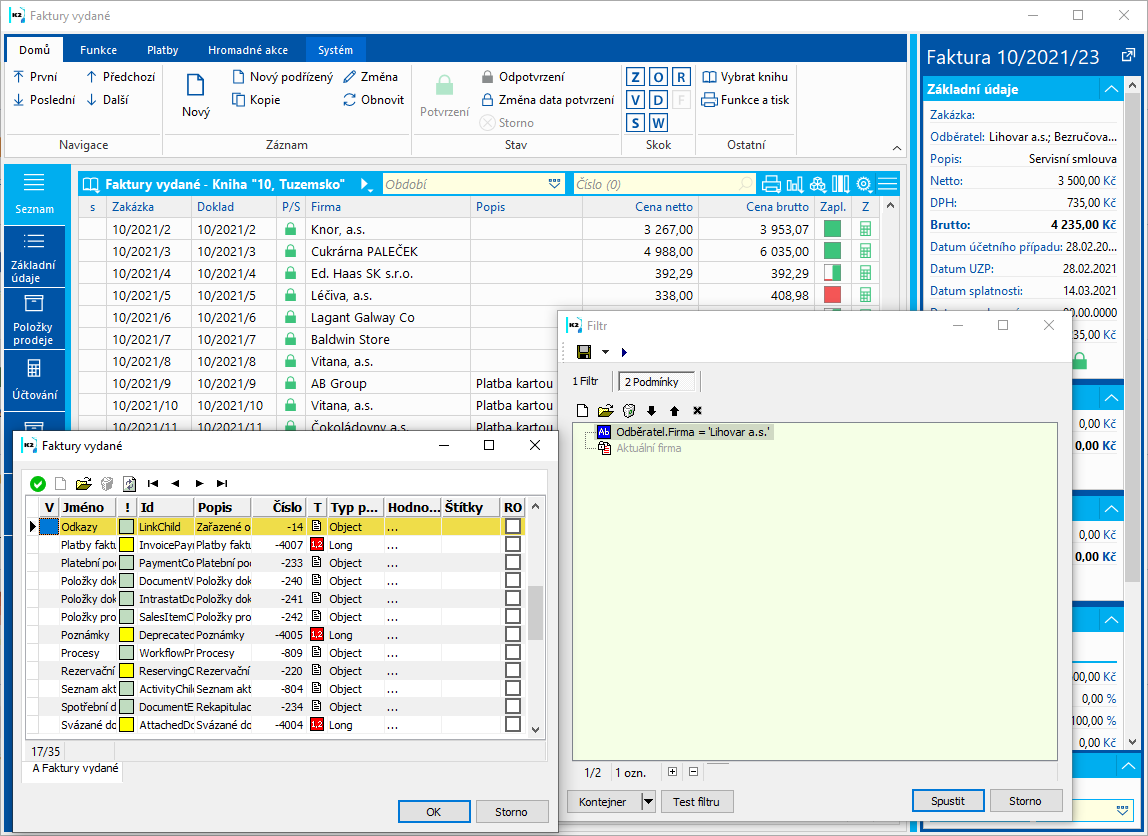Viewport: 1148px width, 836px height.
Task: Click the run triangle icon in the Filtr toolbar
Action: 624,352
